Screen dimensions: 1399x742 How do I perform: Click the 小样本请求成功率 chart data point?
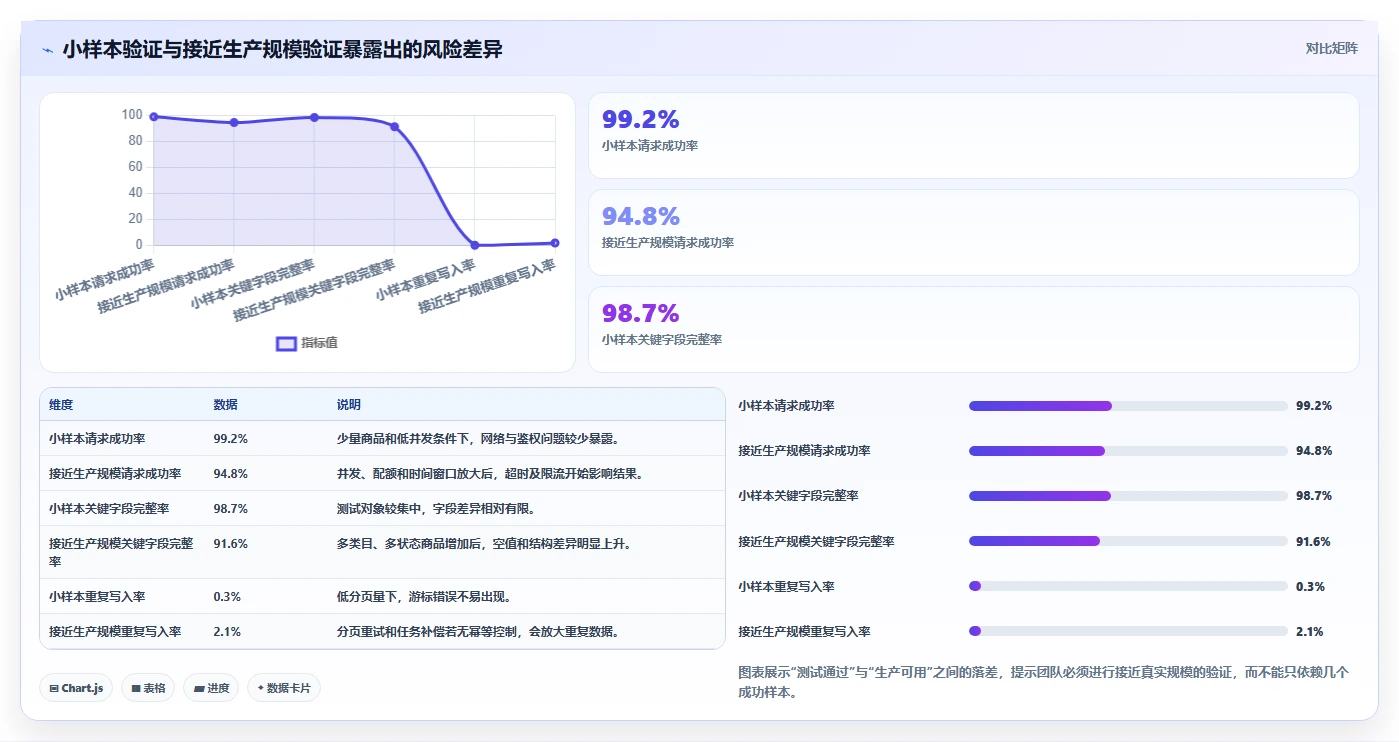pos(154,117)
